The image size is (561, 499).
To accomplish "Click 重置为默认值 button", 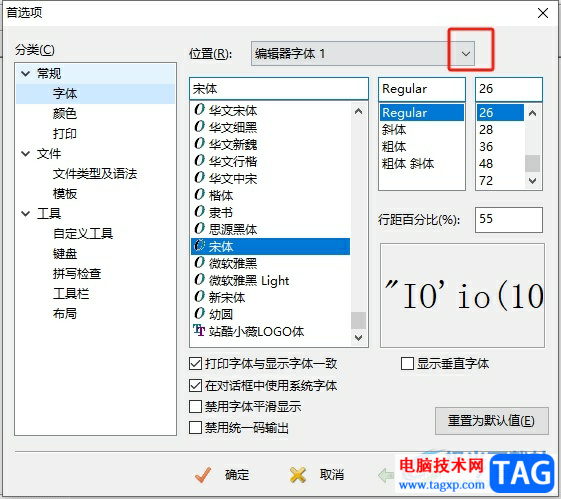I will [492, 421].
